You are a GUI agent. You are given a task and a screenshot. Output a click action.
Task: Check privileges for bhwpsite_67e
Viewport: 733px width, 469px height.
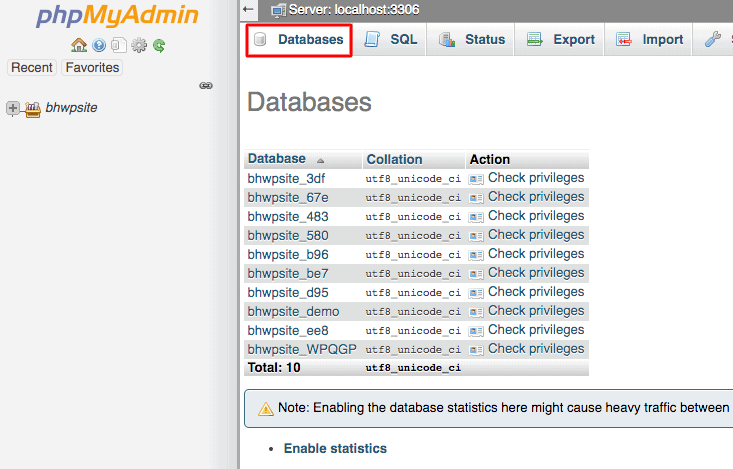pos(536,197)
